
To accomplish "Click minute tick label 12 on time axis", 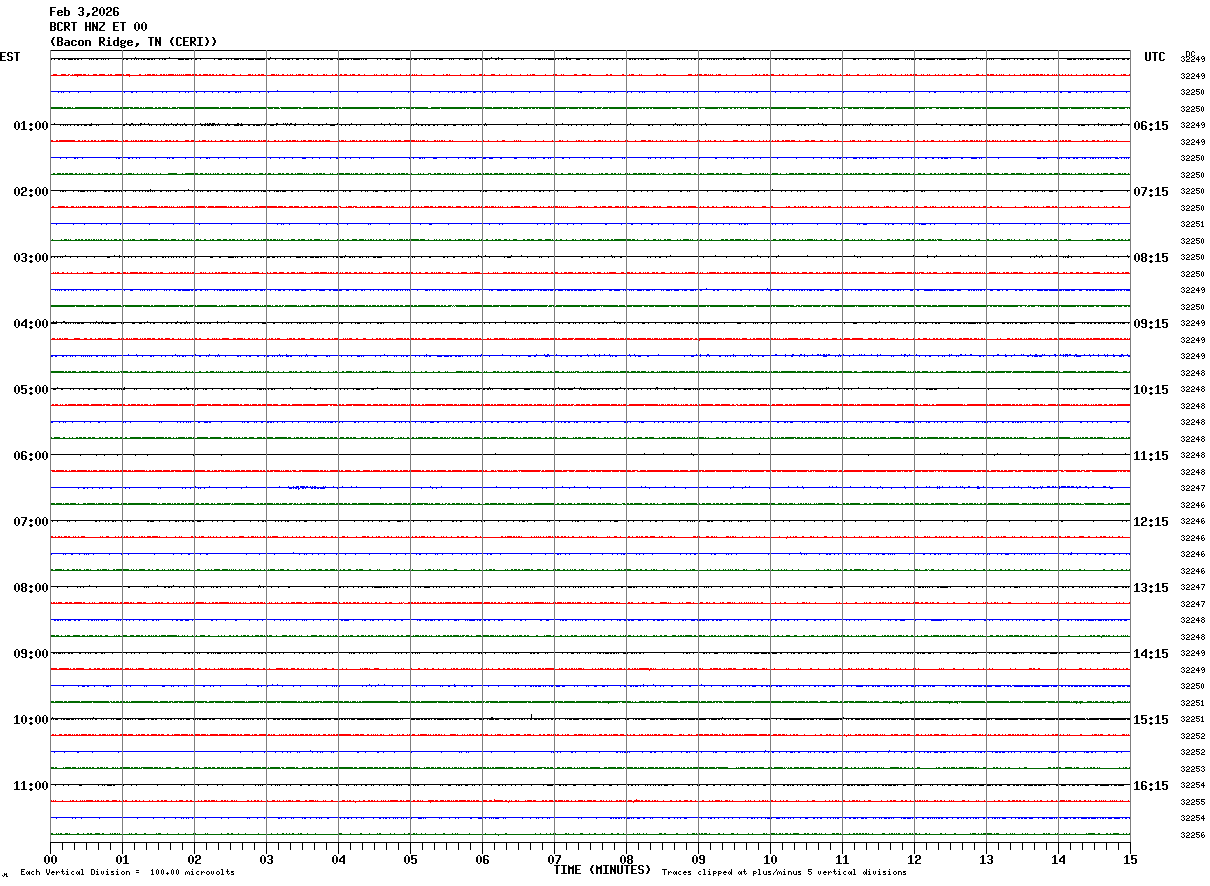I will coord(914,859).
